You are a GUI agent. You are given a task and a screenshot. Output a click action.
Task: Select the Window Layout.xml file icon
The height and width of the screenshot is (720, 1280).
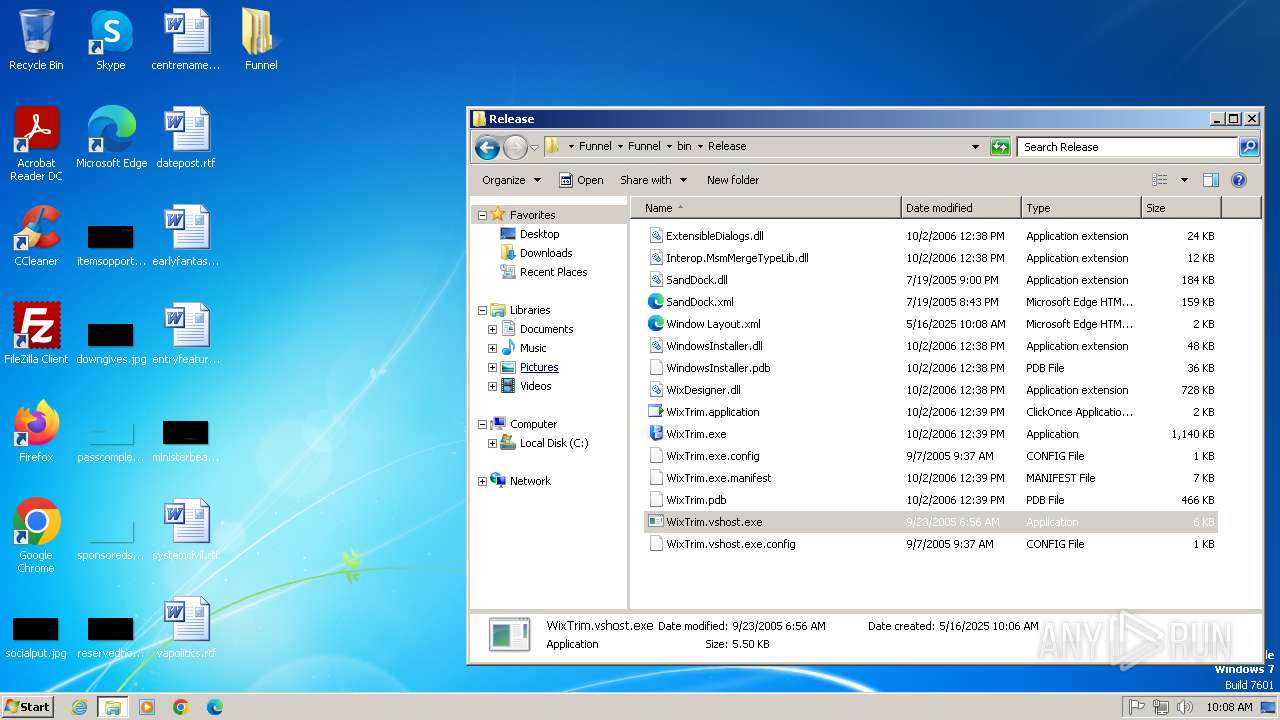(656, 324)
